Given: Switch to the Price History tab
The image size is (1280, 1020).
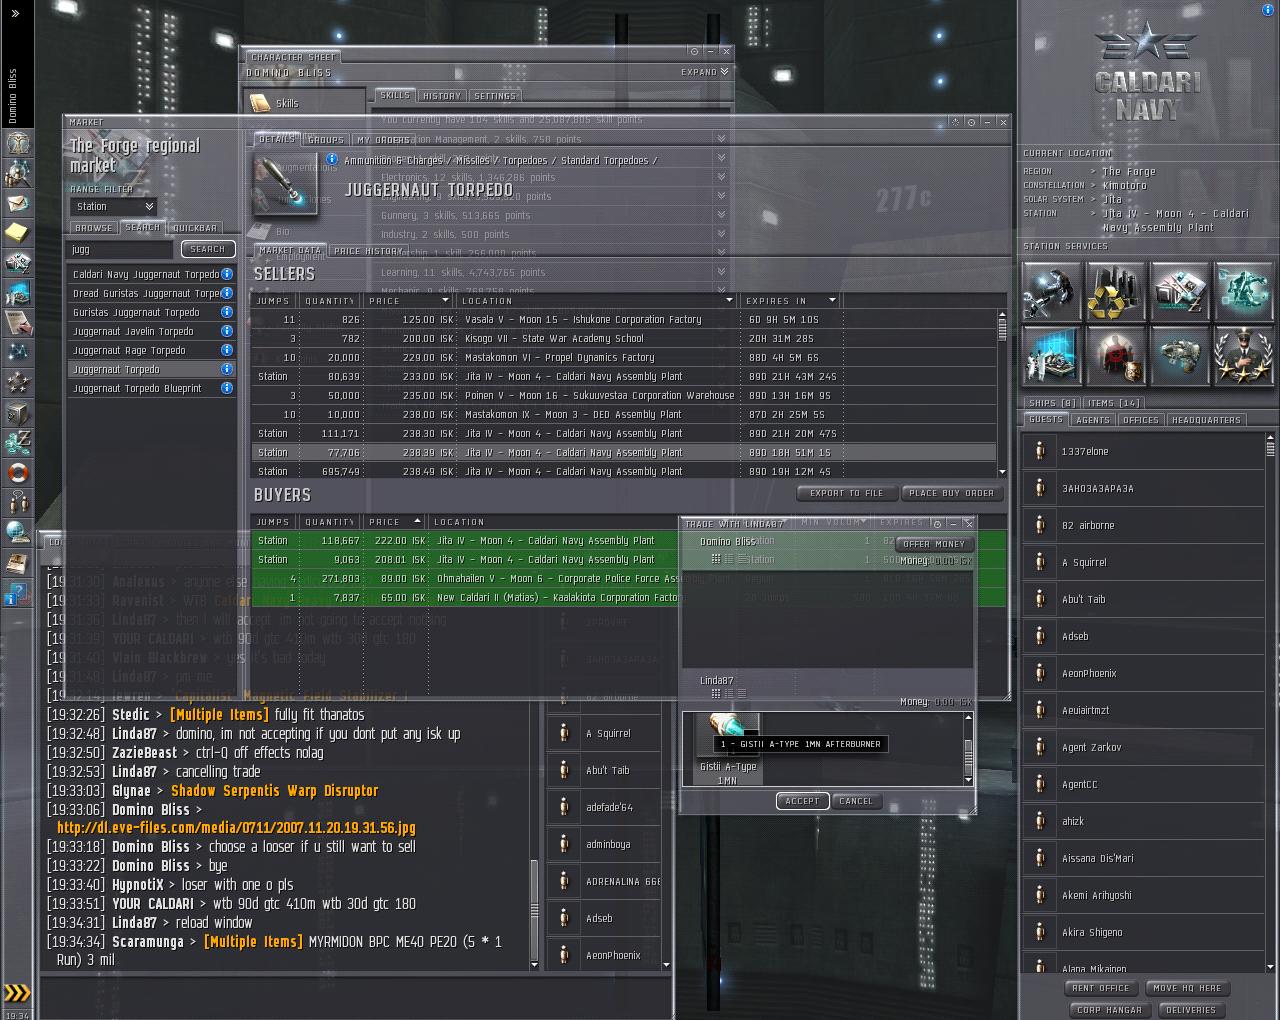Looking at the screenshot, I should (x=369, y=251).
